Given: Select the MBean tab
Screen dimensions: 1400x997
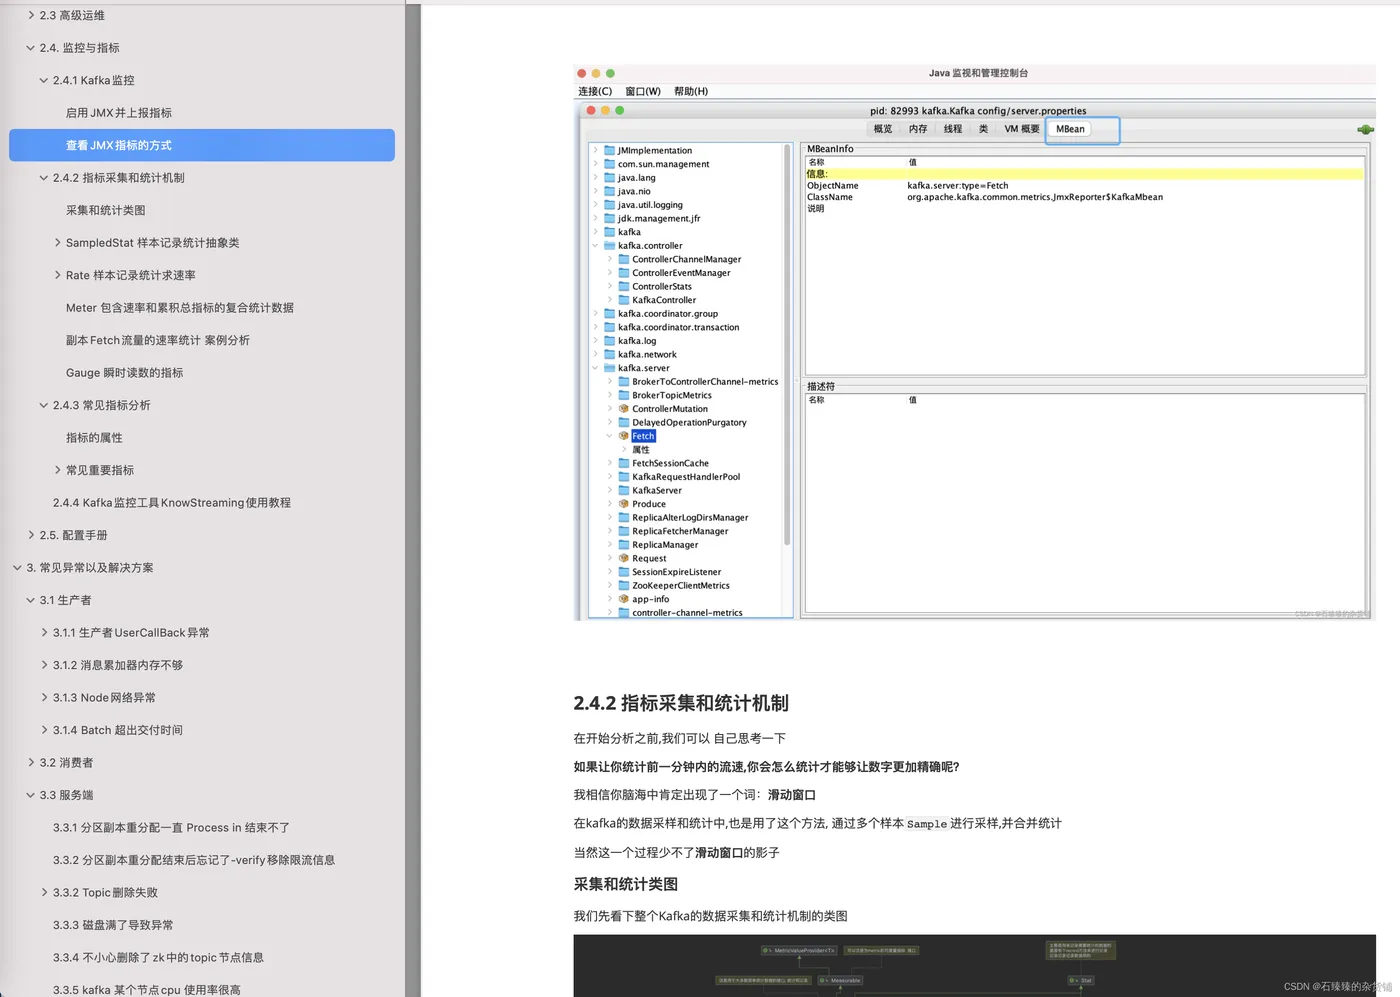Looking at the screenshot, I should coord(1070,129).
